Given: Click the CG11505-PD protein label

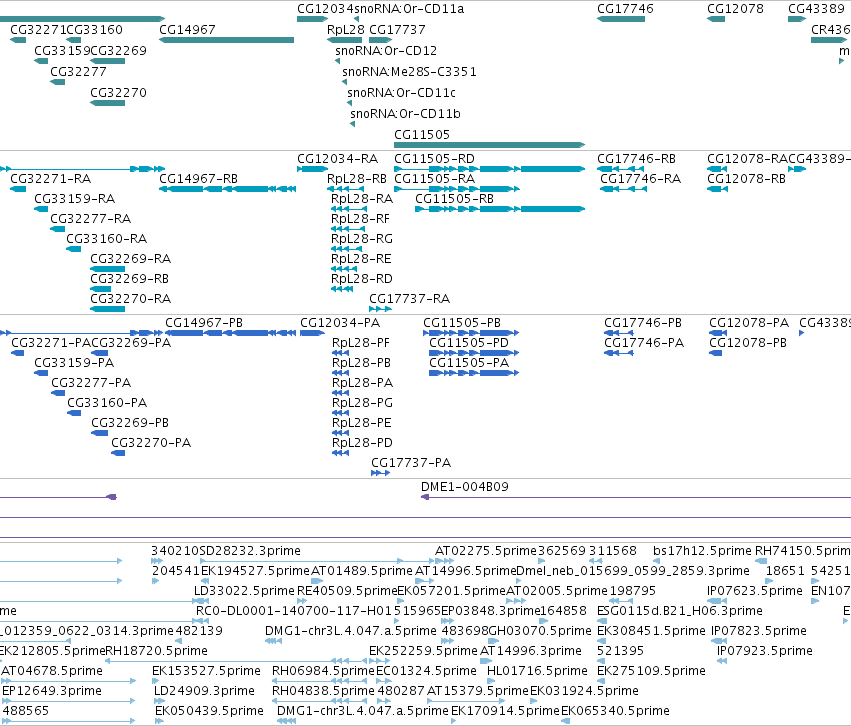Looking at the screenshot, I should 469,343.
